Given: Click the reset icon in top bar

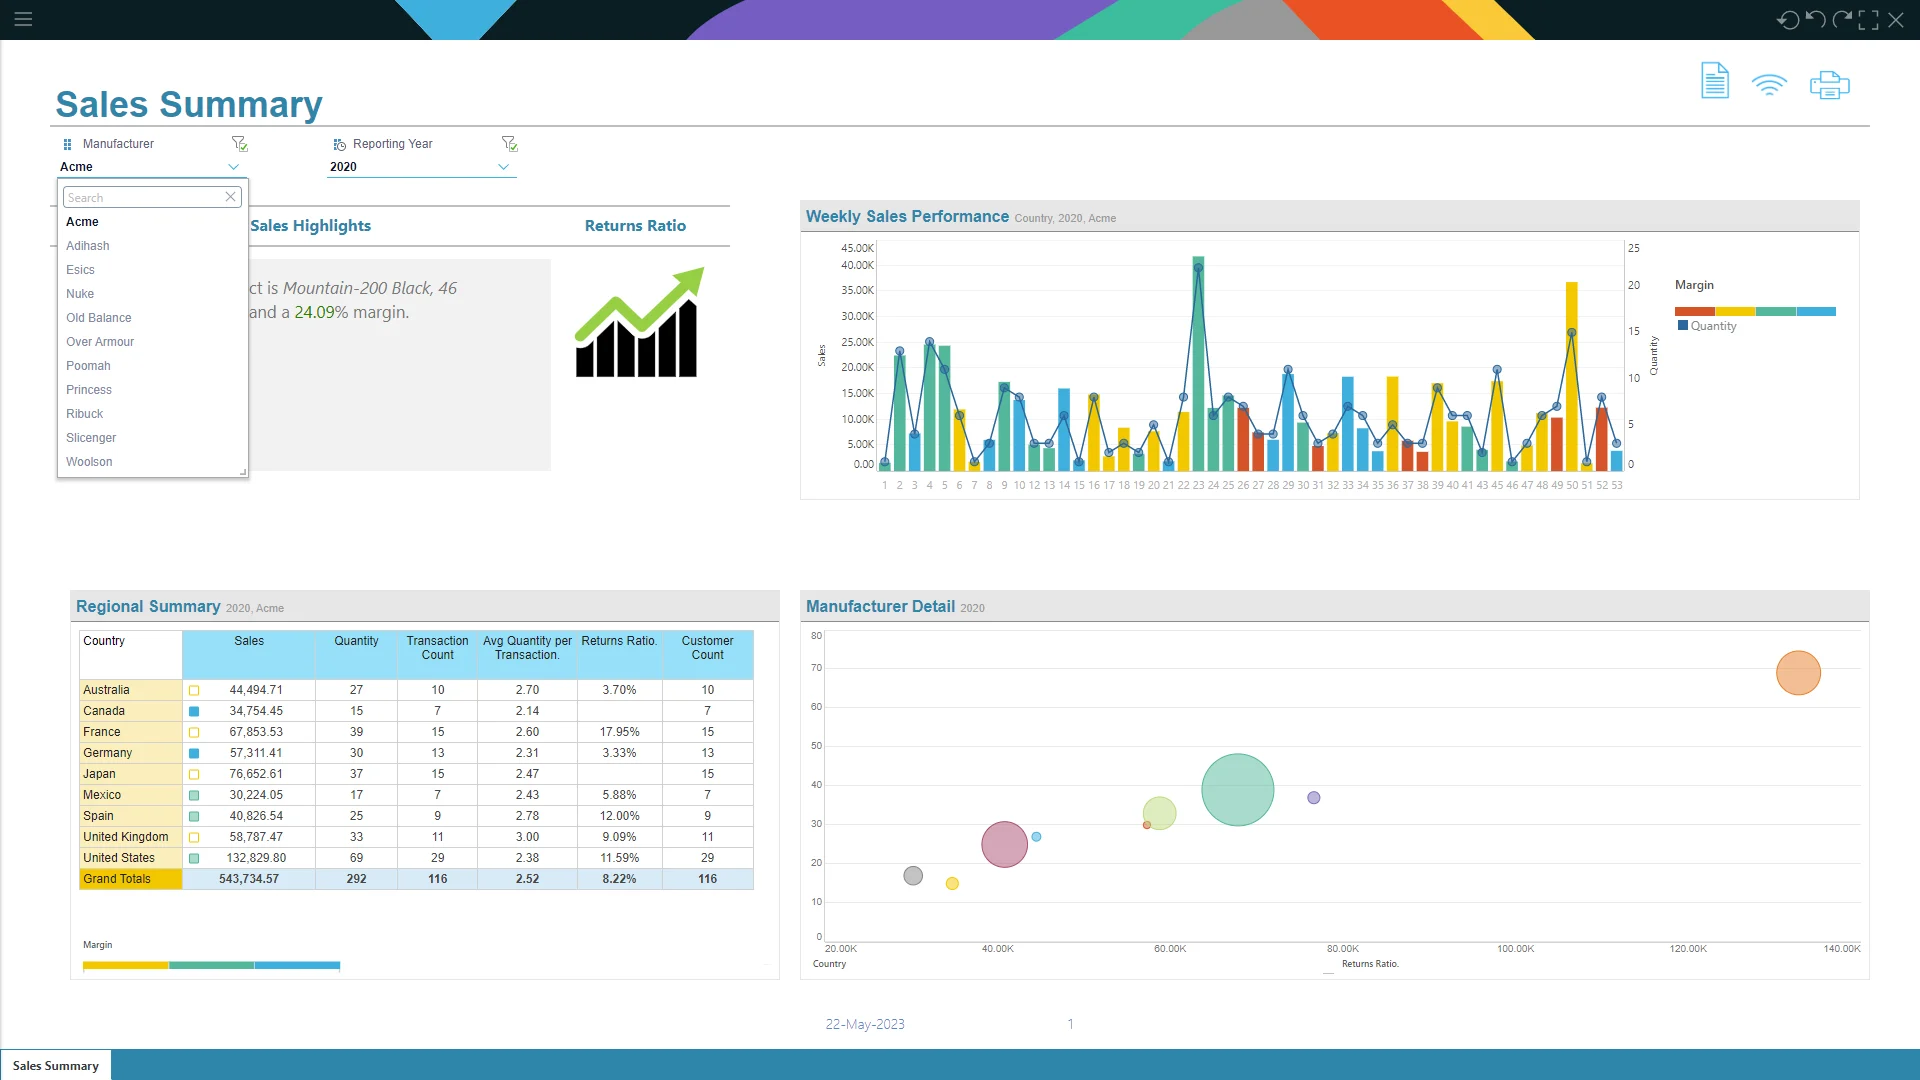Looking at the screenshot, I should [1787, 20].
